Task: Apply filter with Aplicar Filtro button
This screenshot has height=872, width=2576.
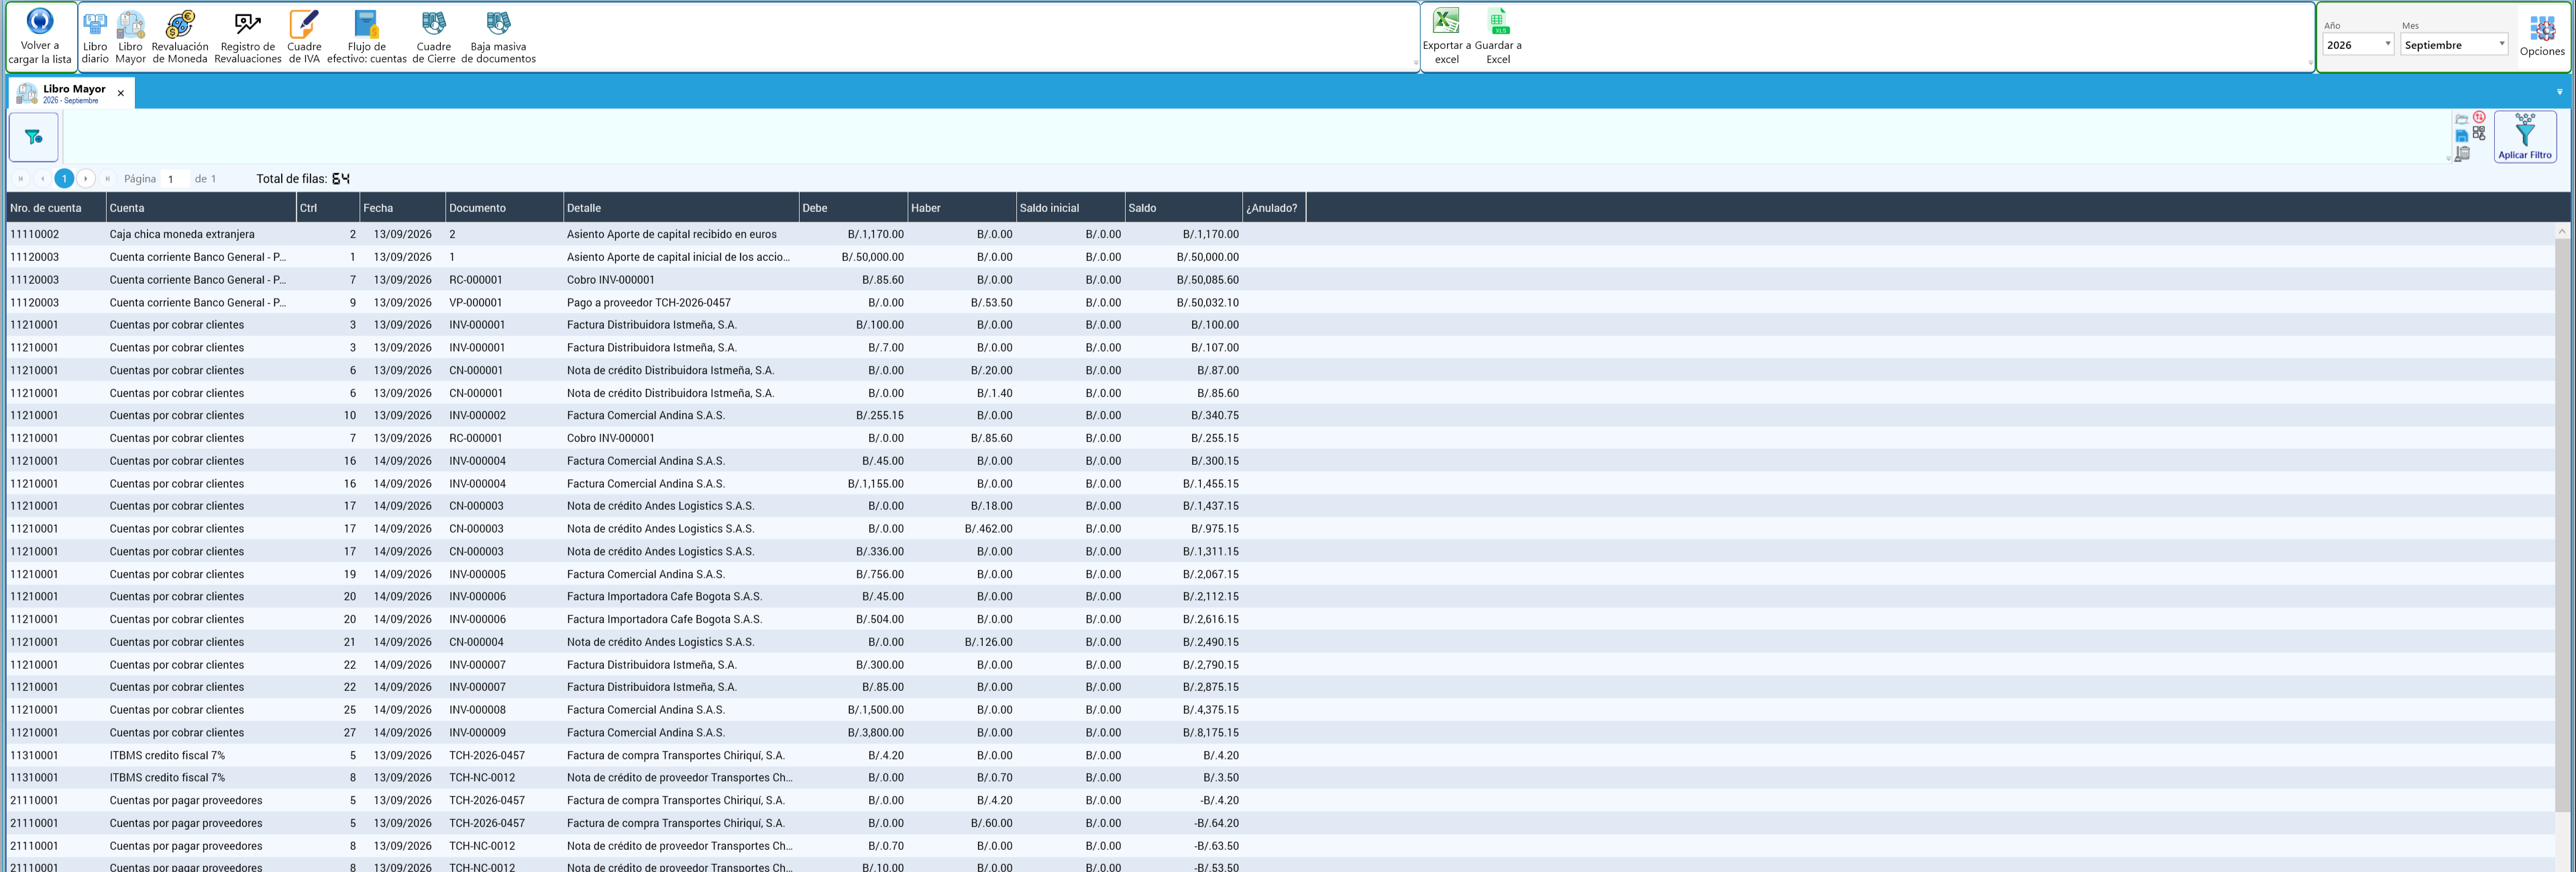Action: tap(2524, 136)
